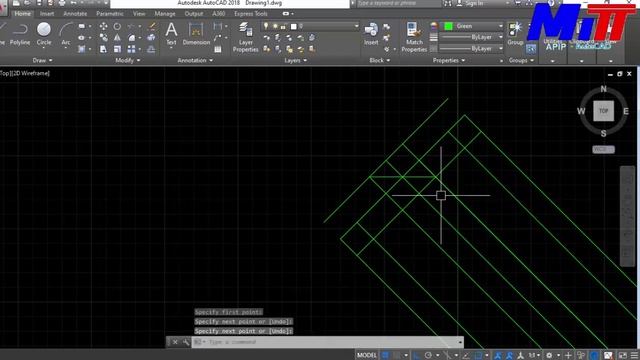
Task: Switch to the Insert ribbon tab
Action: (x=47, y=13)
